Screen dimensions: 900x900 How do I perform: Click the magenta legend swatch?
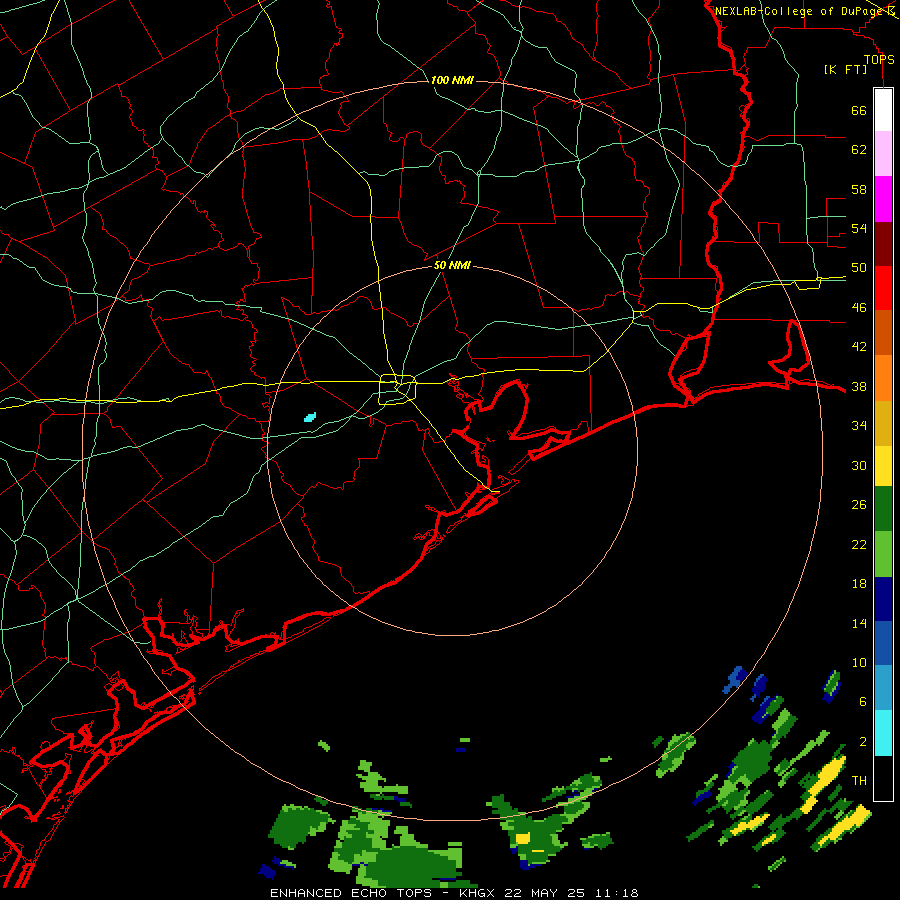883,199
